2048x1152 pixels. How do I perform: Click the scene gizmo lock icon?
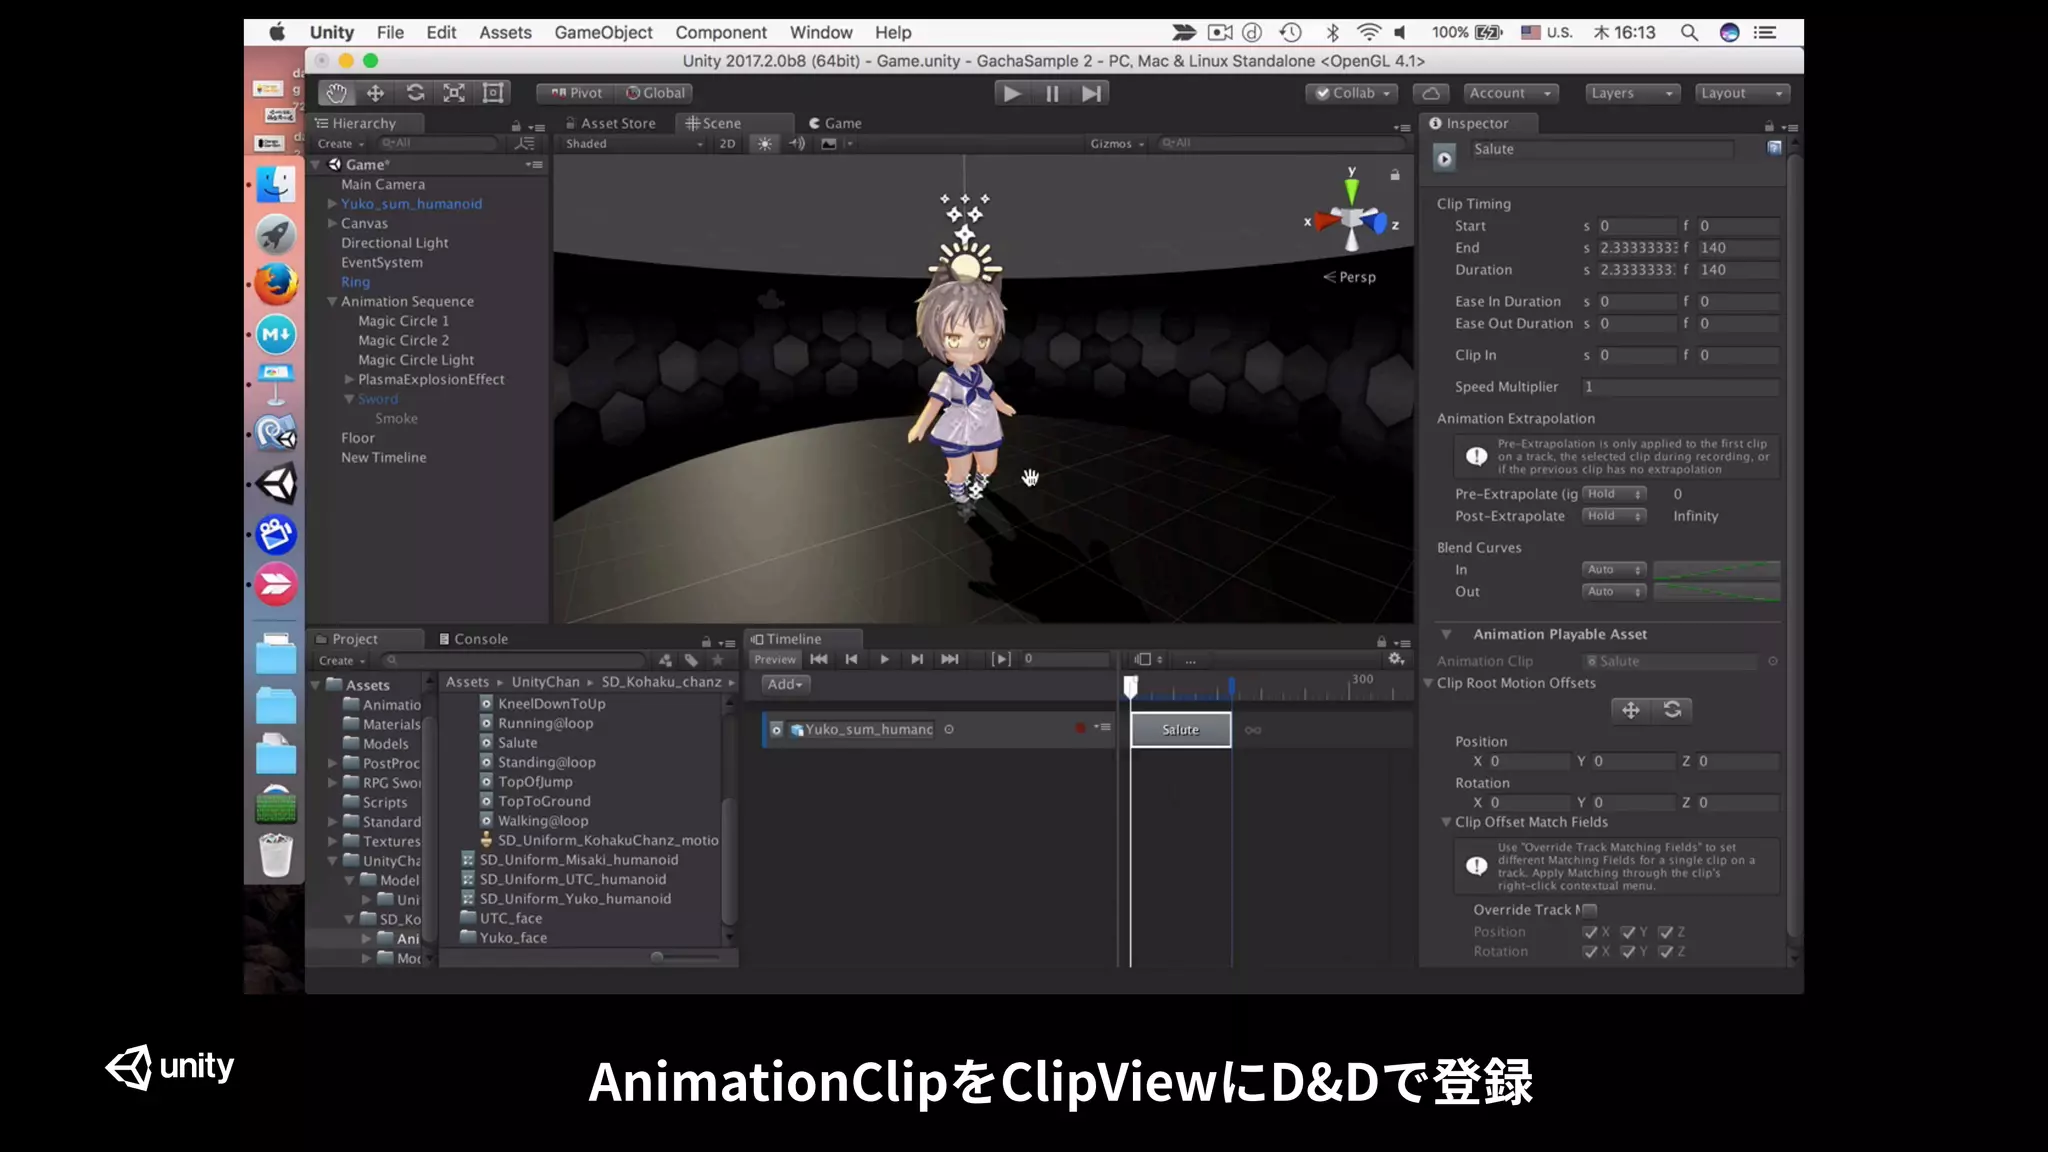[x=1395, y=175]
